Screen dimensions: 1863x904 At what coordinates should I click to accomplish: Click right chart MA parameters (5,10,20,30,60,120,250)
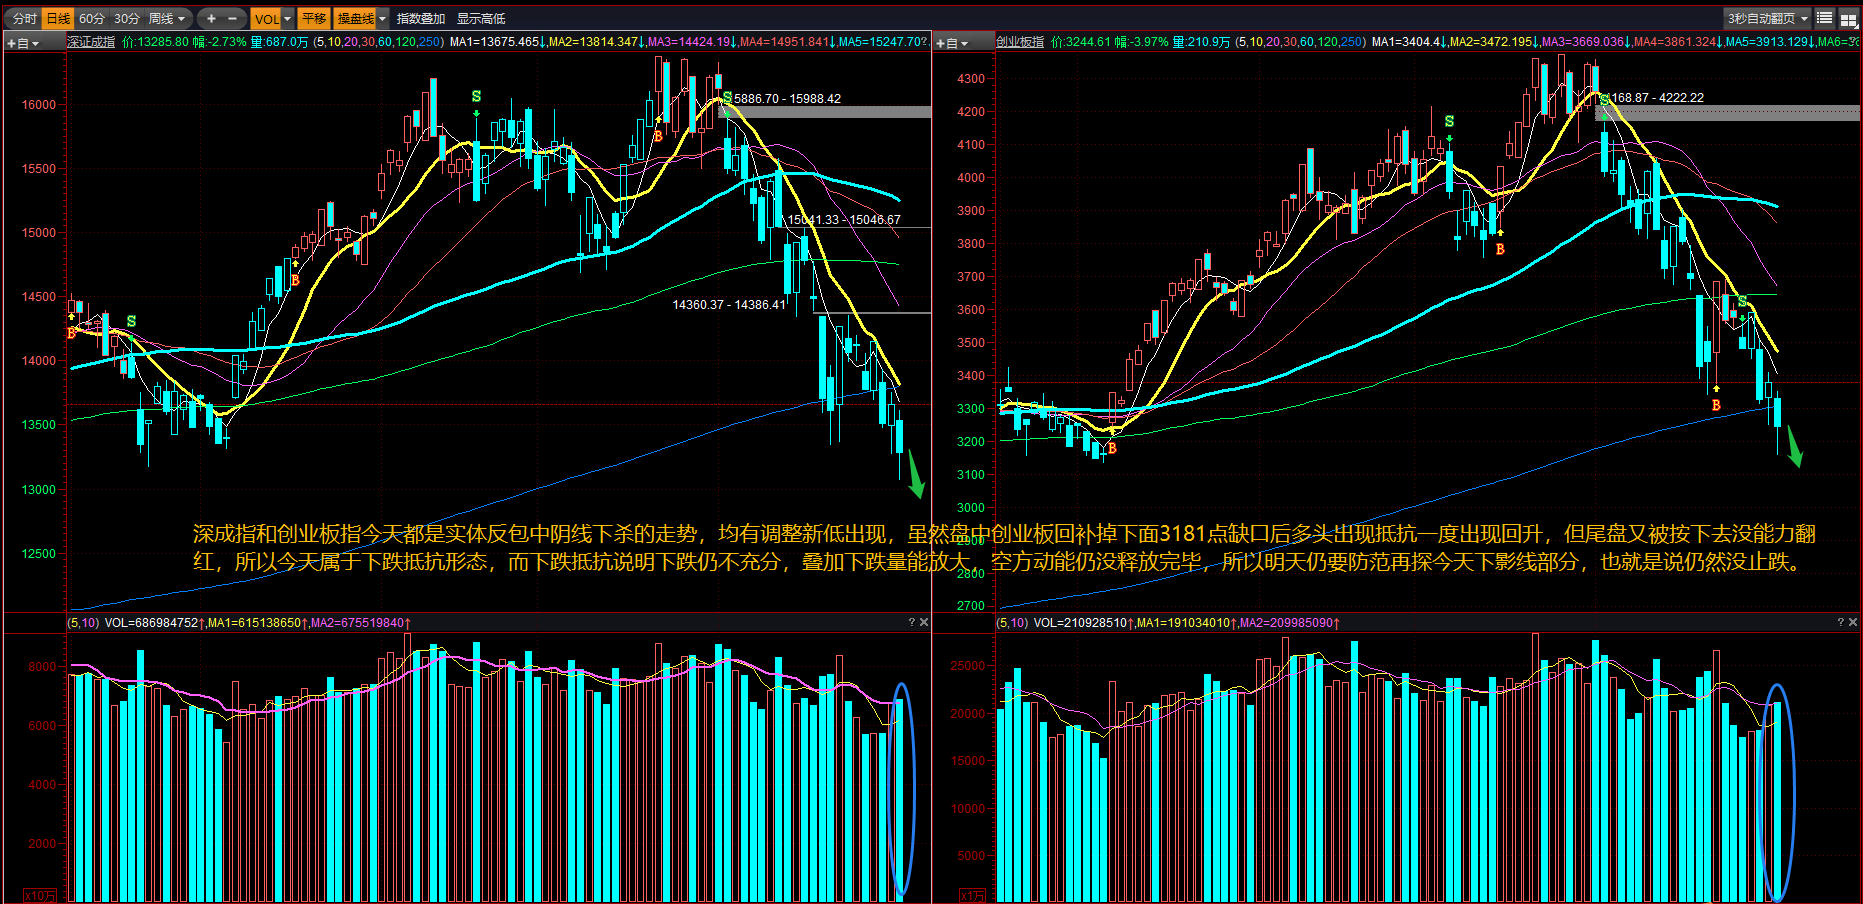point(1300,42)
